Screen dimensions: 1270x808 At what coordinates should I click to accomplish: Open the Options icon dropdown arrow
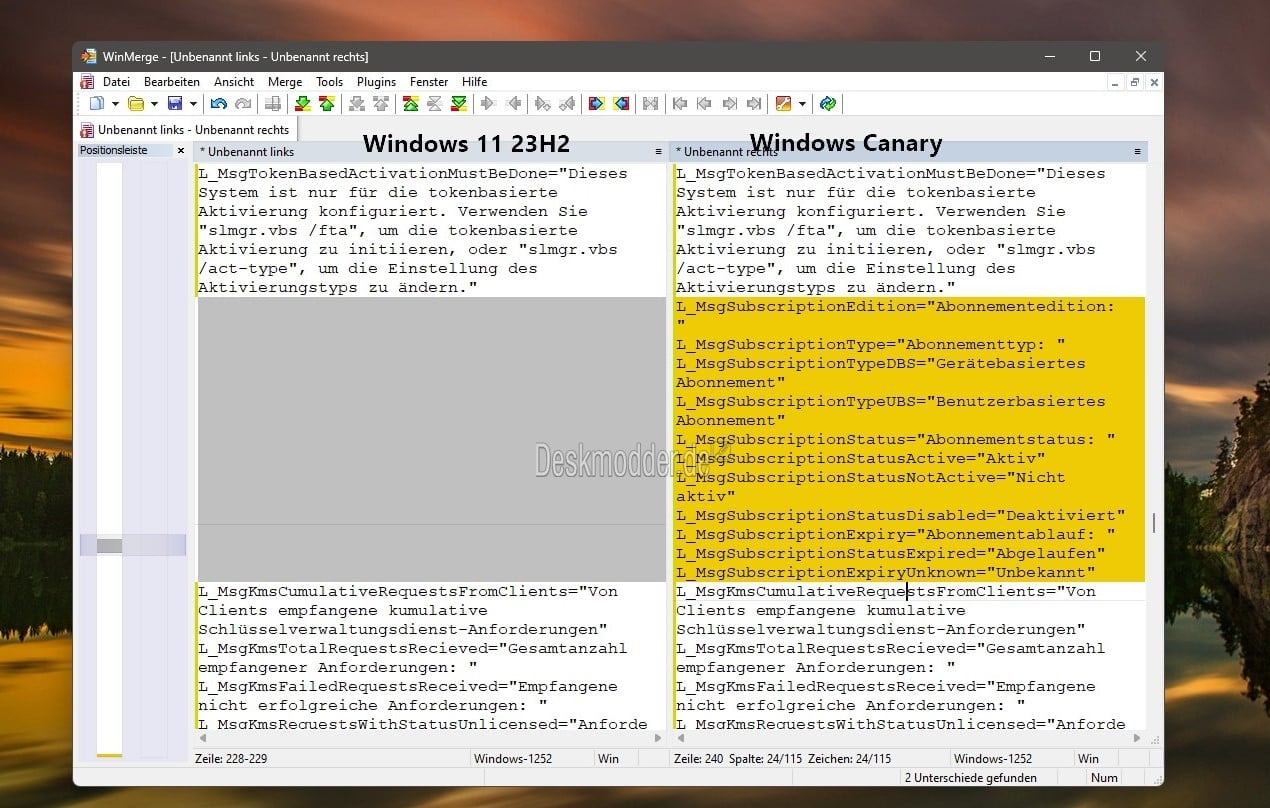click(802, 104)
